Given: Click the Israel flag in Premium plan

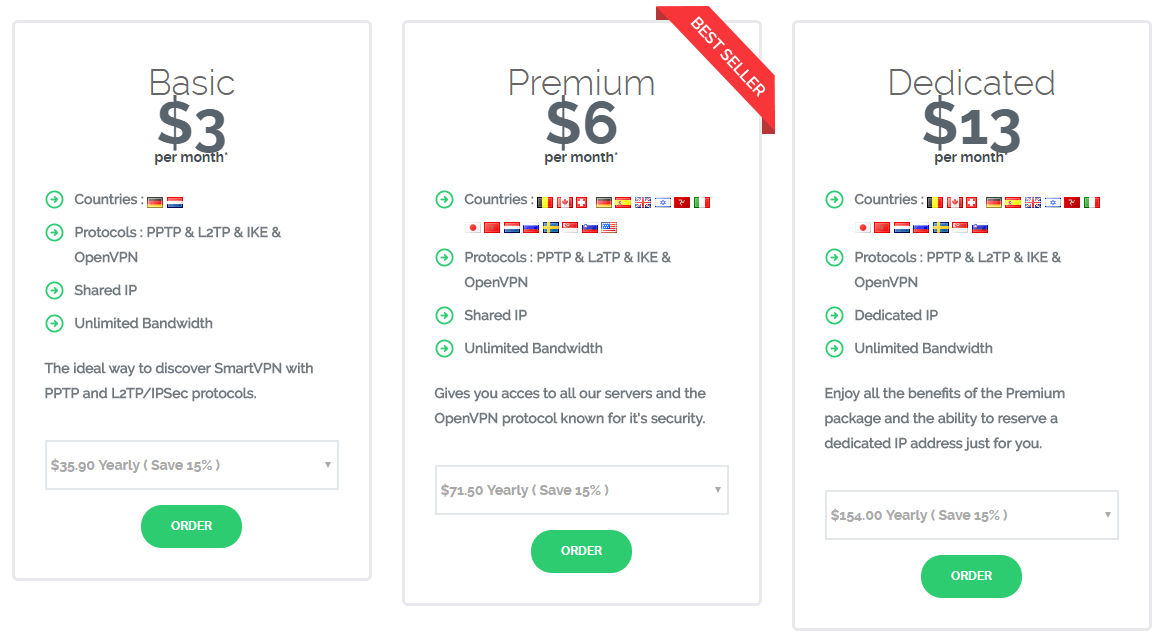Looking at the screenshot, I should (663, 202).
